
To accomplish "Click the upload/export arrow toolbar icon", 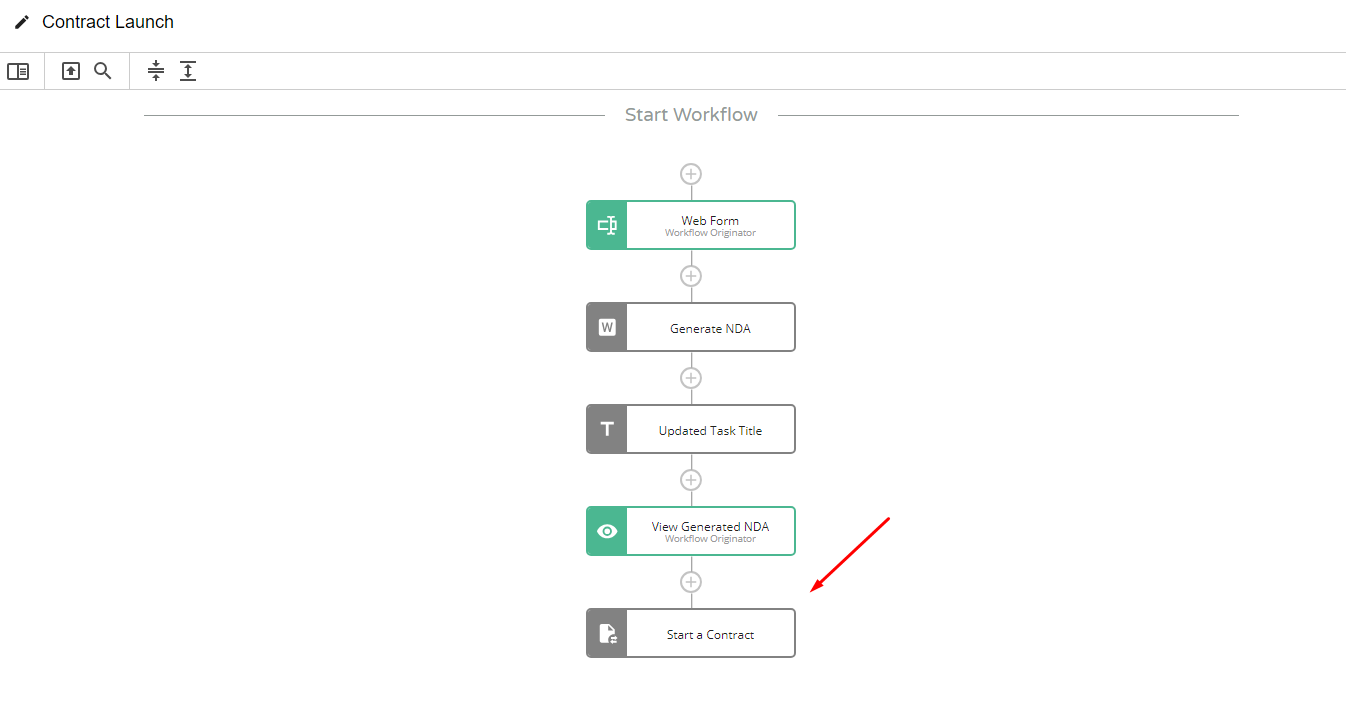I will [71, 71].
